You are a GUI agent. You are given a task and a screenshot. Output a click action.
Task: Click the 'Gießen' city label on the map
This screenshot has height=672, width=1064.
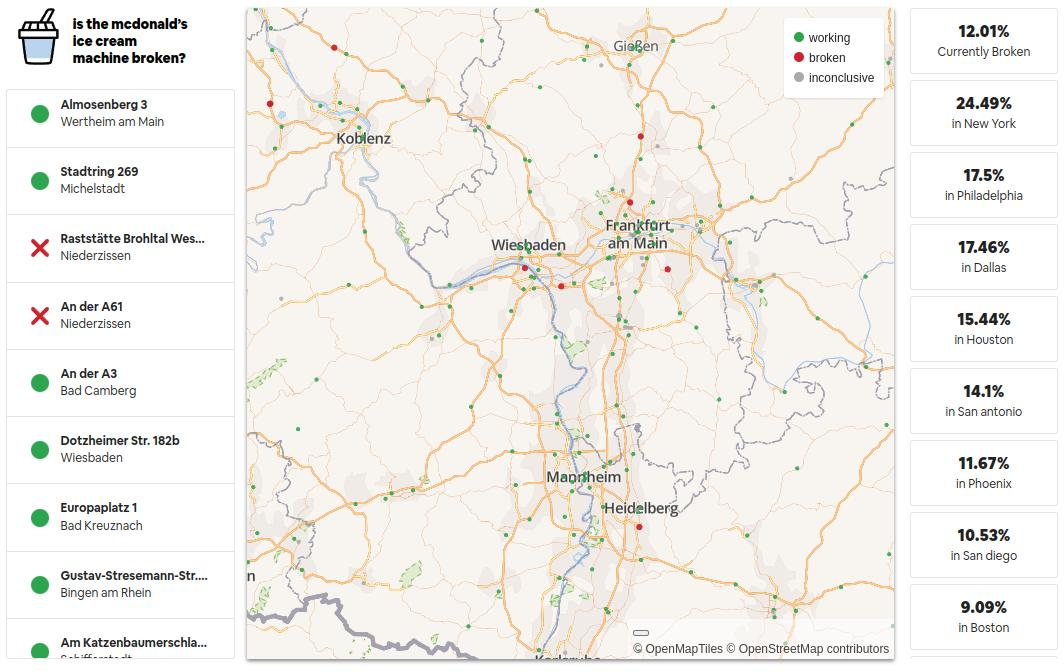[636, 46]
